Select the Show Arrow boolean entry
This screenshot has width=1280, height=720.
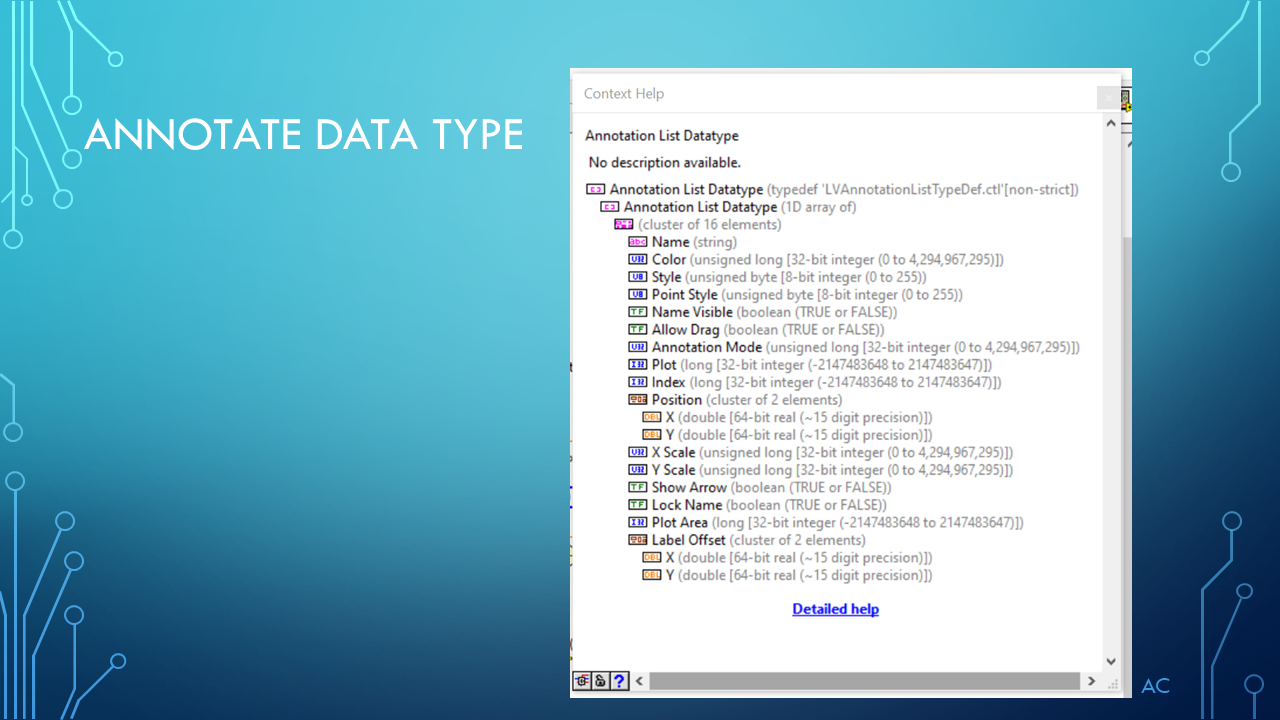[x=689, y=488]
